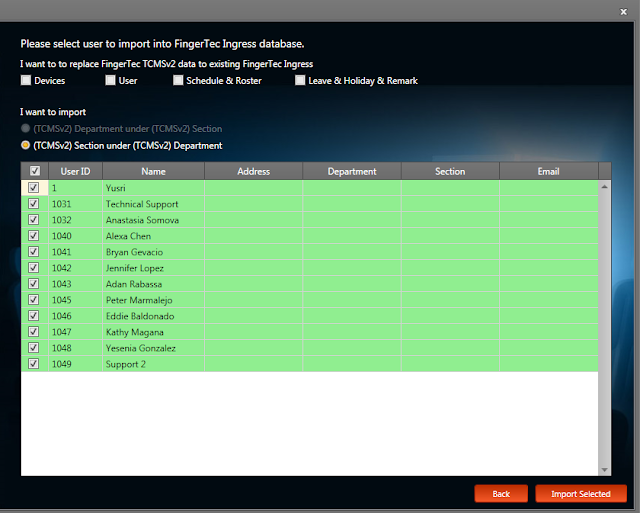Toggle Adan Rabassa's selection checkbox
Image resolution: width=640 pixels, height=513 pixels.
(x=33, y=283)
